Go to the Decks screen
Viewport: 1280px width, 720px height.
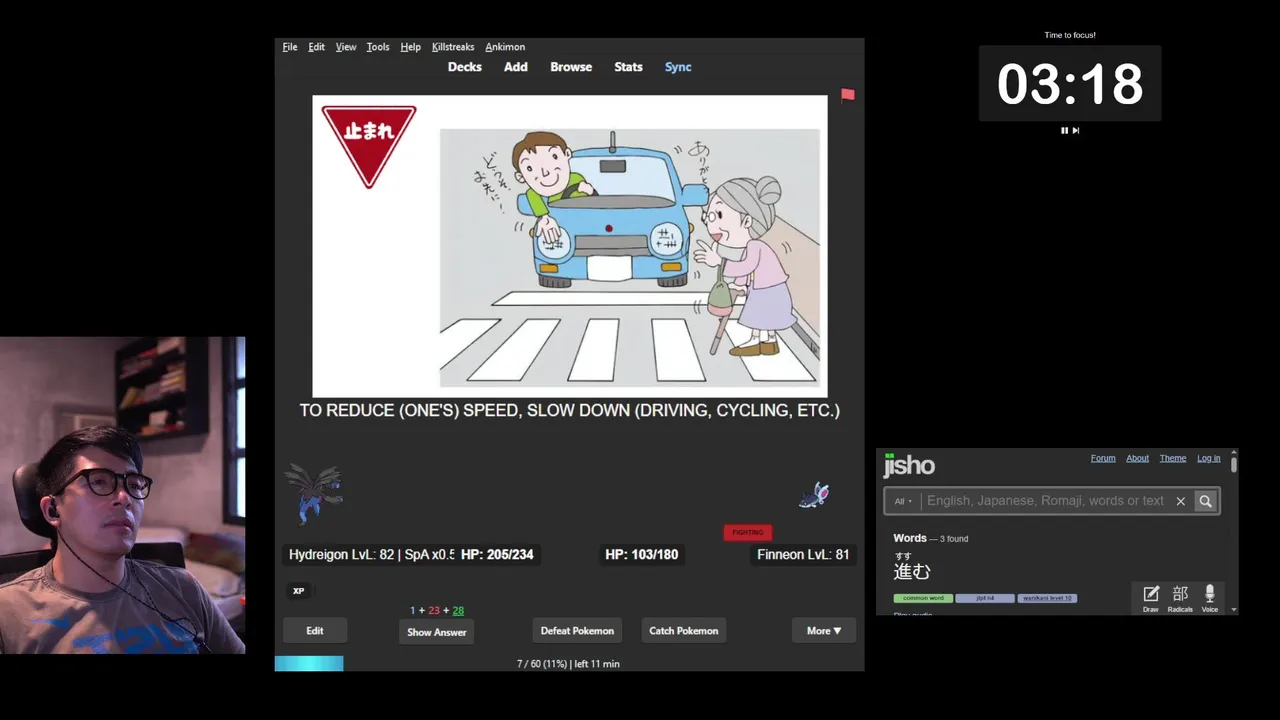[464, 67]
